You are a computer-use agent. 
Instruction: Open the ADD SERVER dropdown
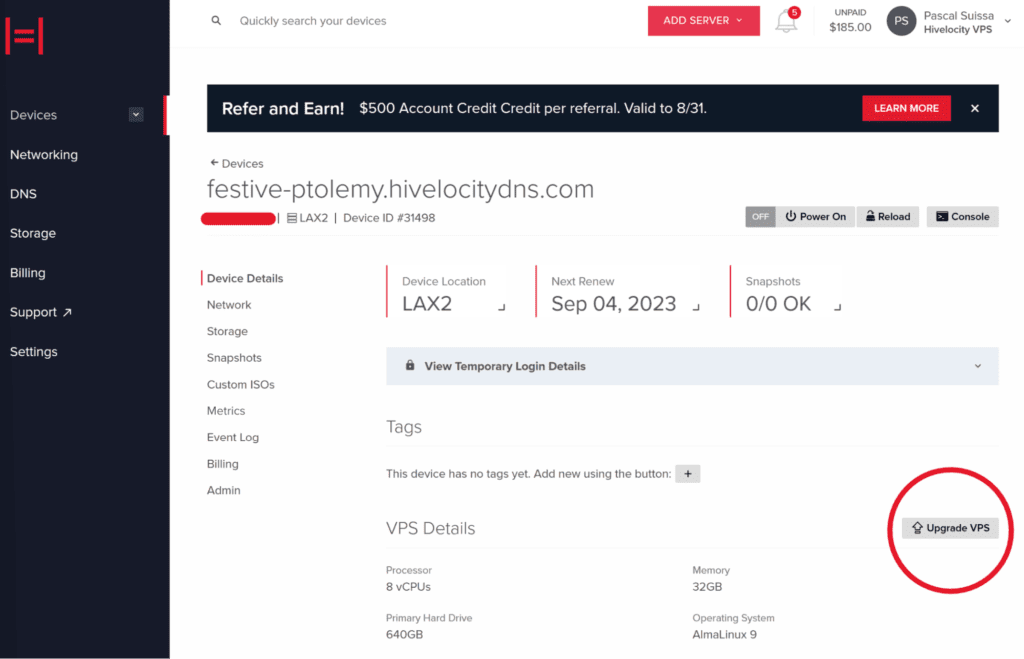click(x=703, y=20)
